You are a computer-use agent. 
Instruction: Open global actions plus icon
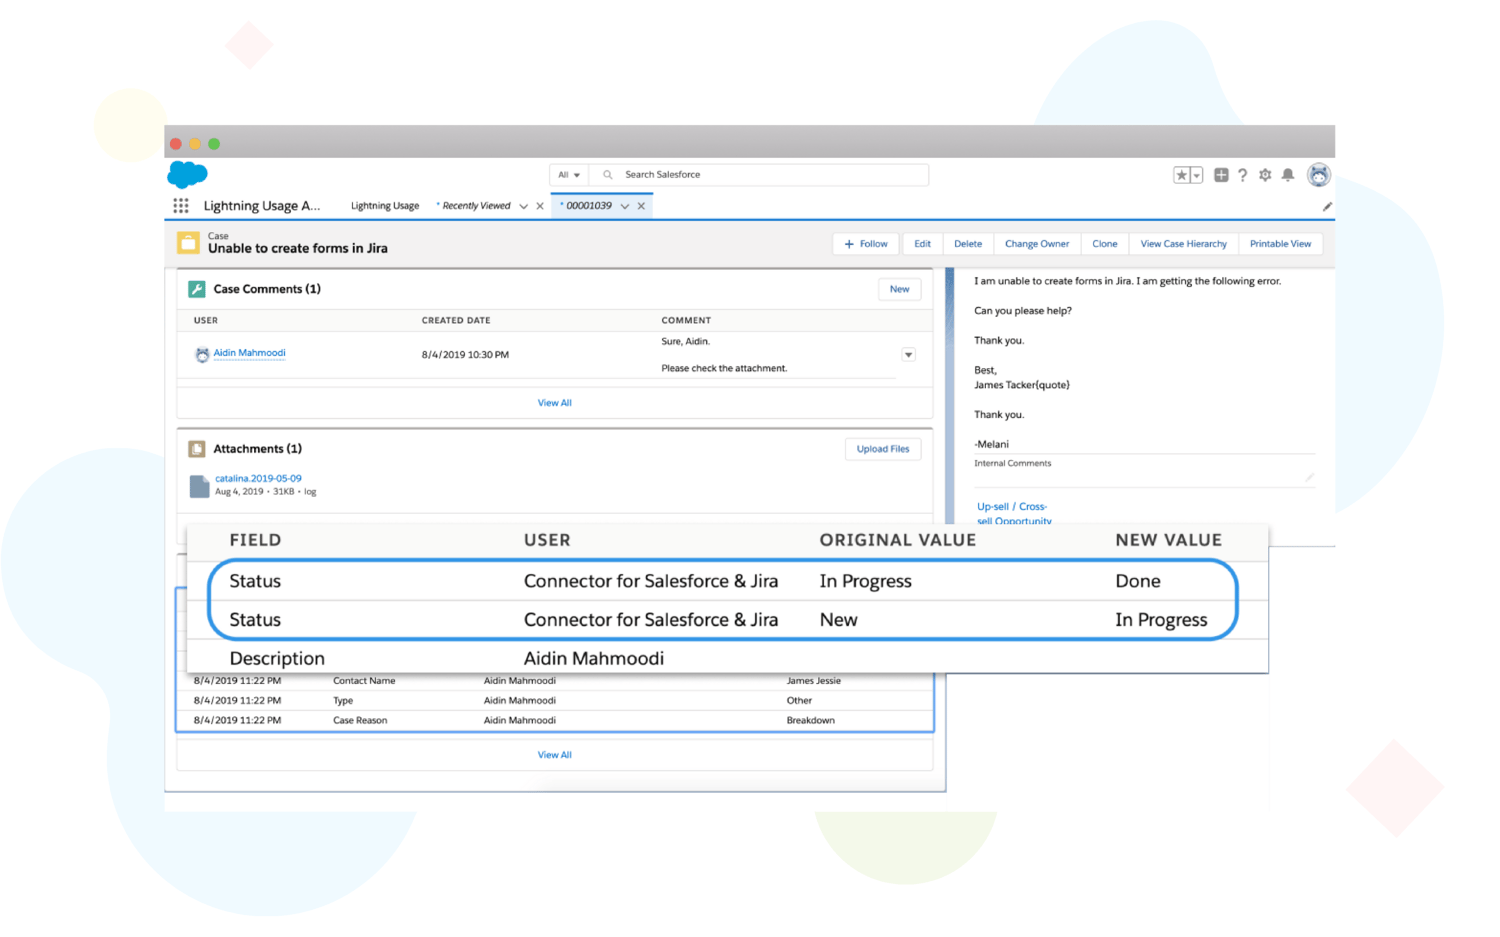coord(1221,175)
